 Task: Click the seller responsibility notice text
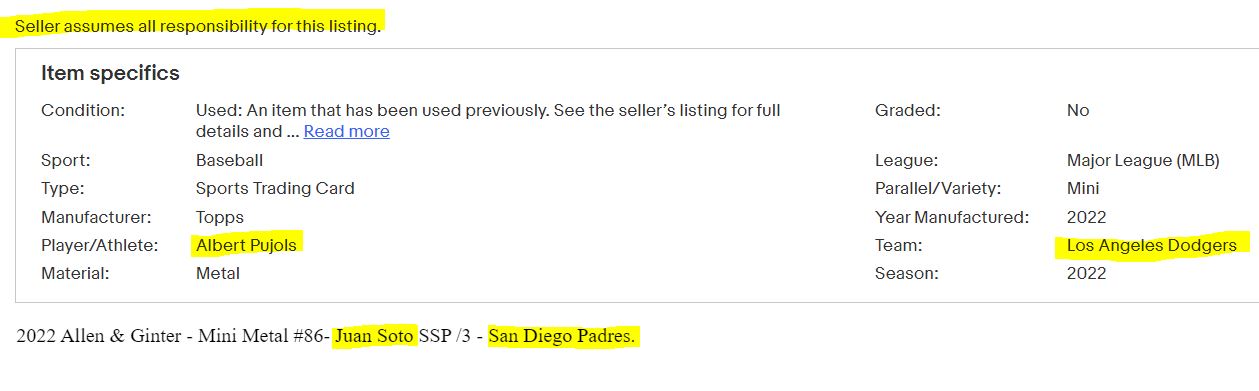click(198, 26)
